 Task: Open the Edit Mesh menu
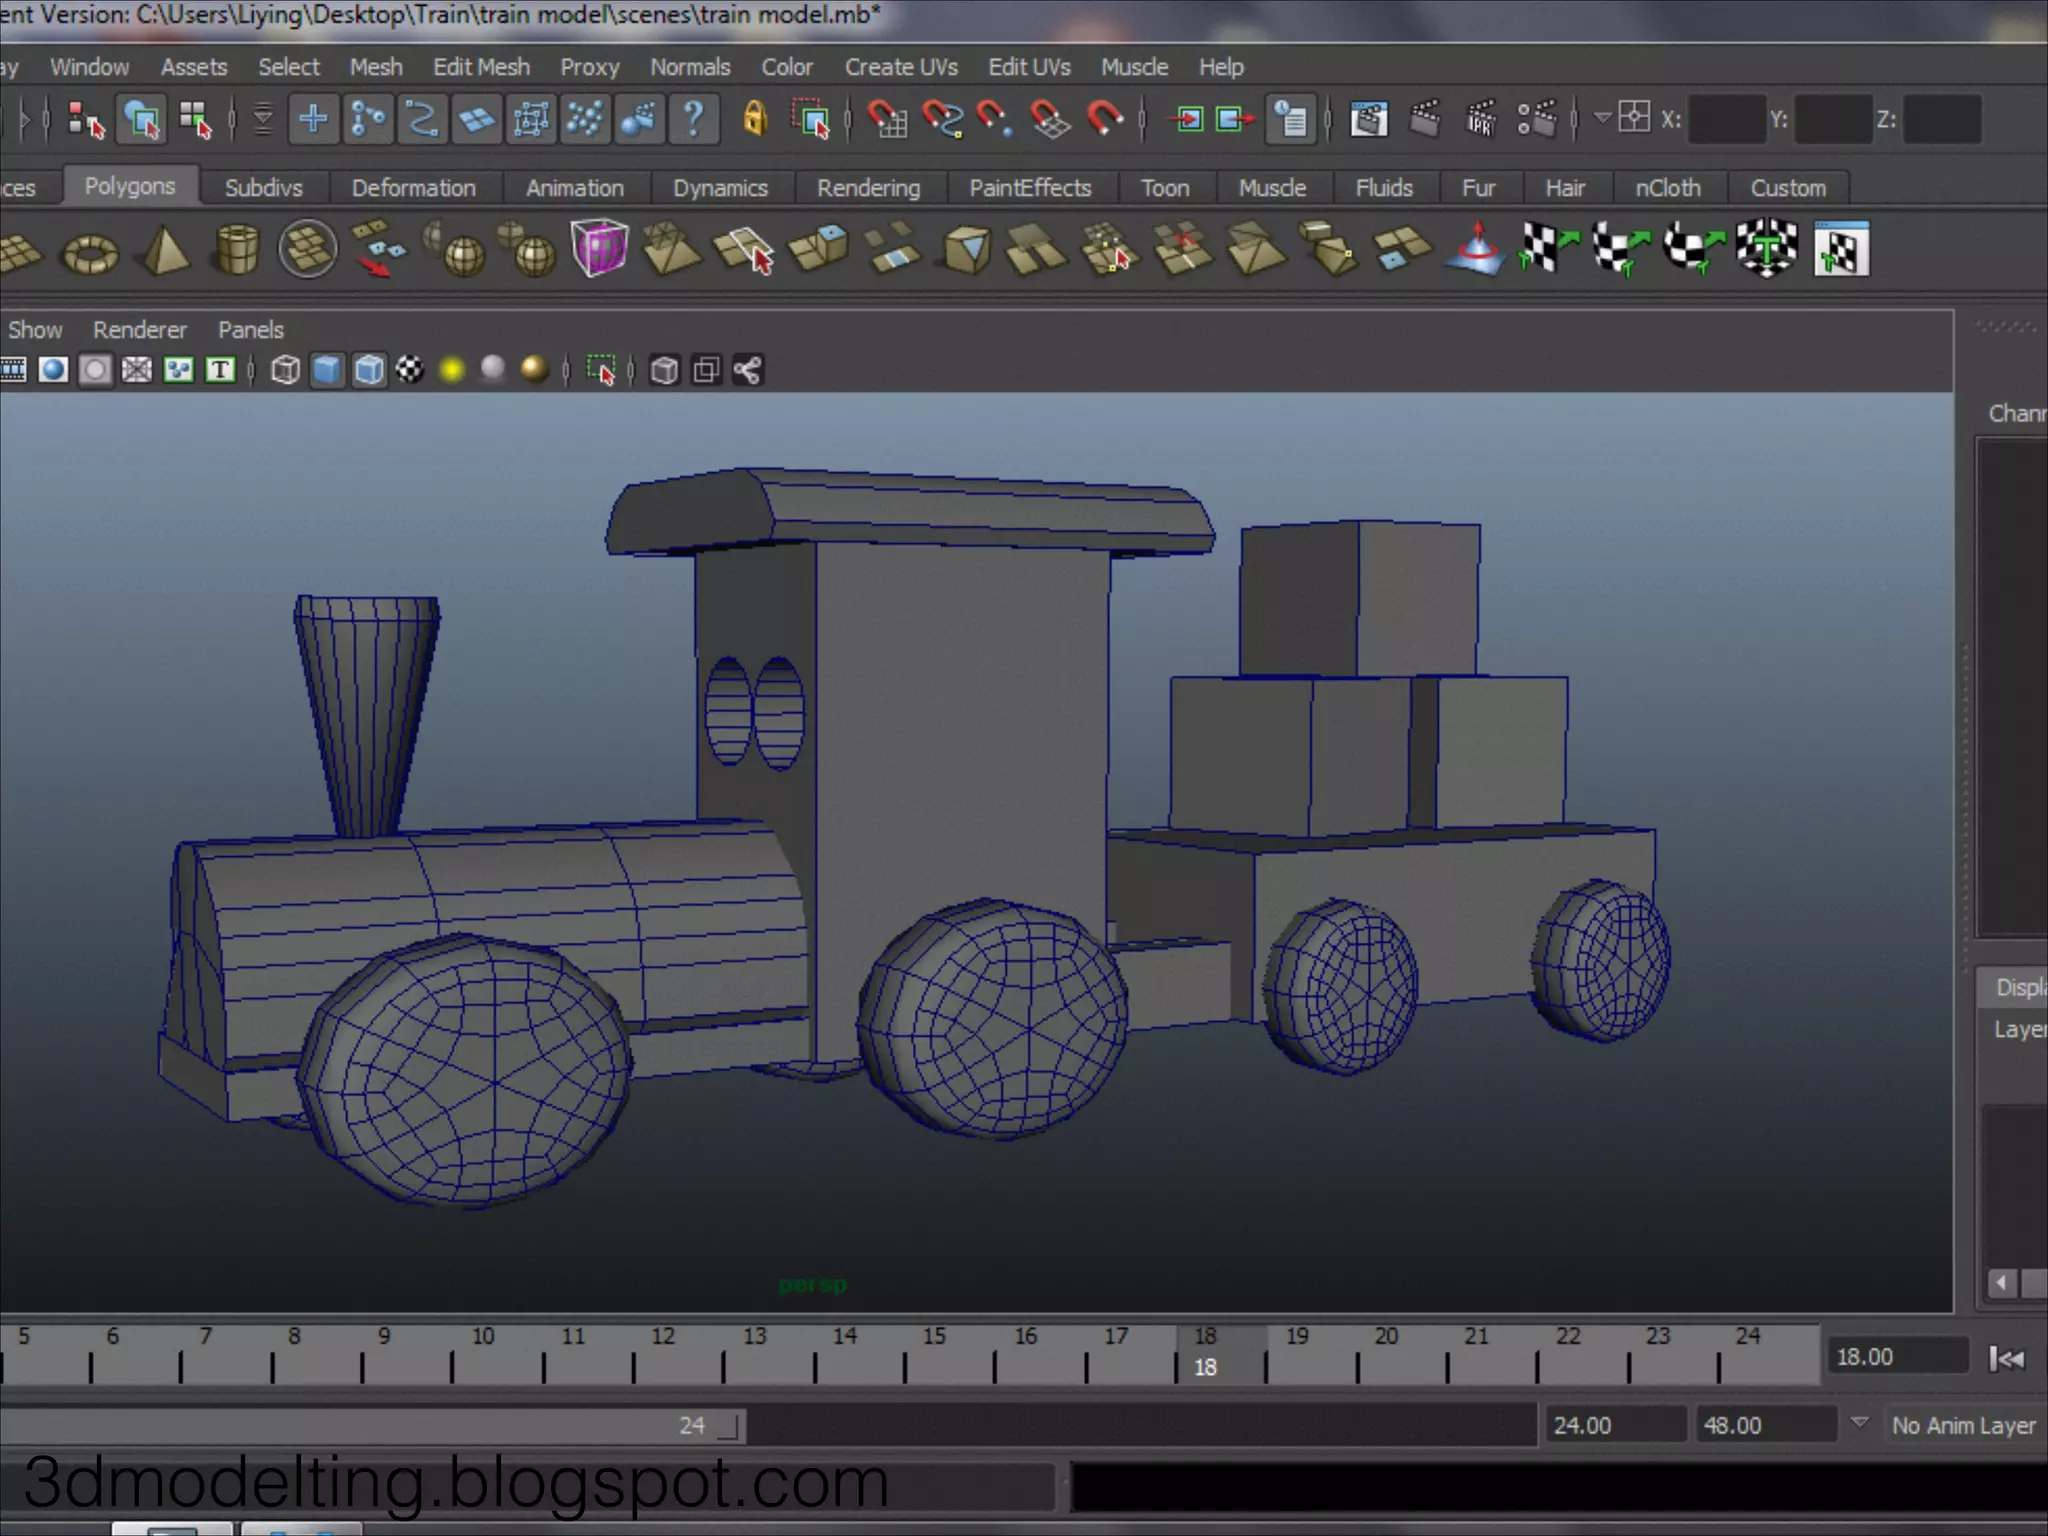(x=481, y=67)
